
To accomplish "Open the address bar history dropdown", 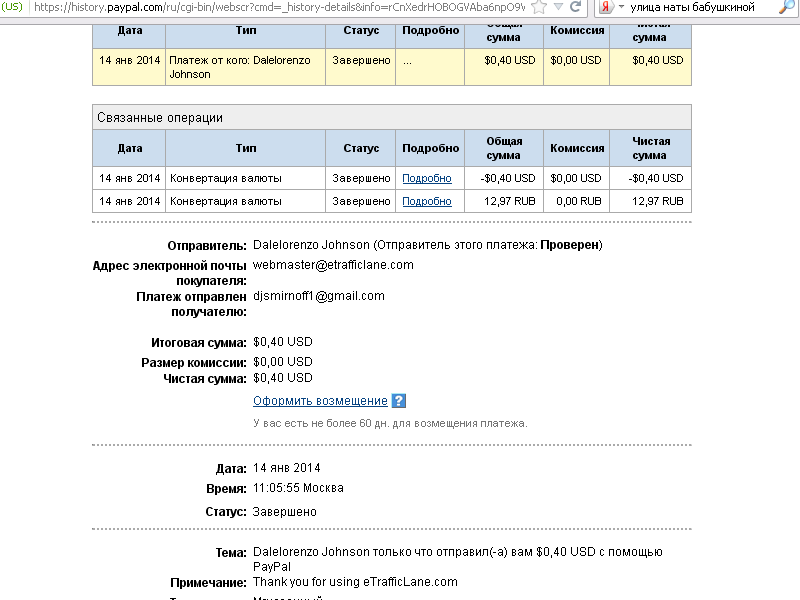I will 558,7.
